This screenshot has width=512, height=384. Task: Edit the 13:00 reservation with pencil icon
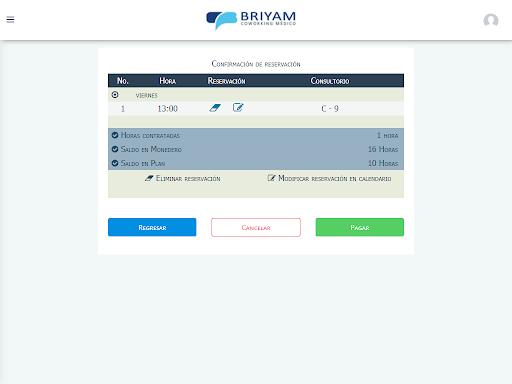pos(238,107)
